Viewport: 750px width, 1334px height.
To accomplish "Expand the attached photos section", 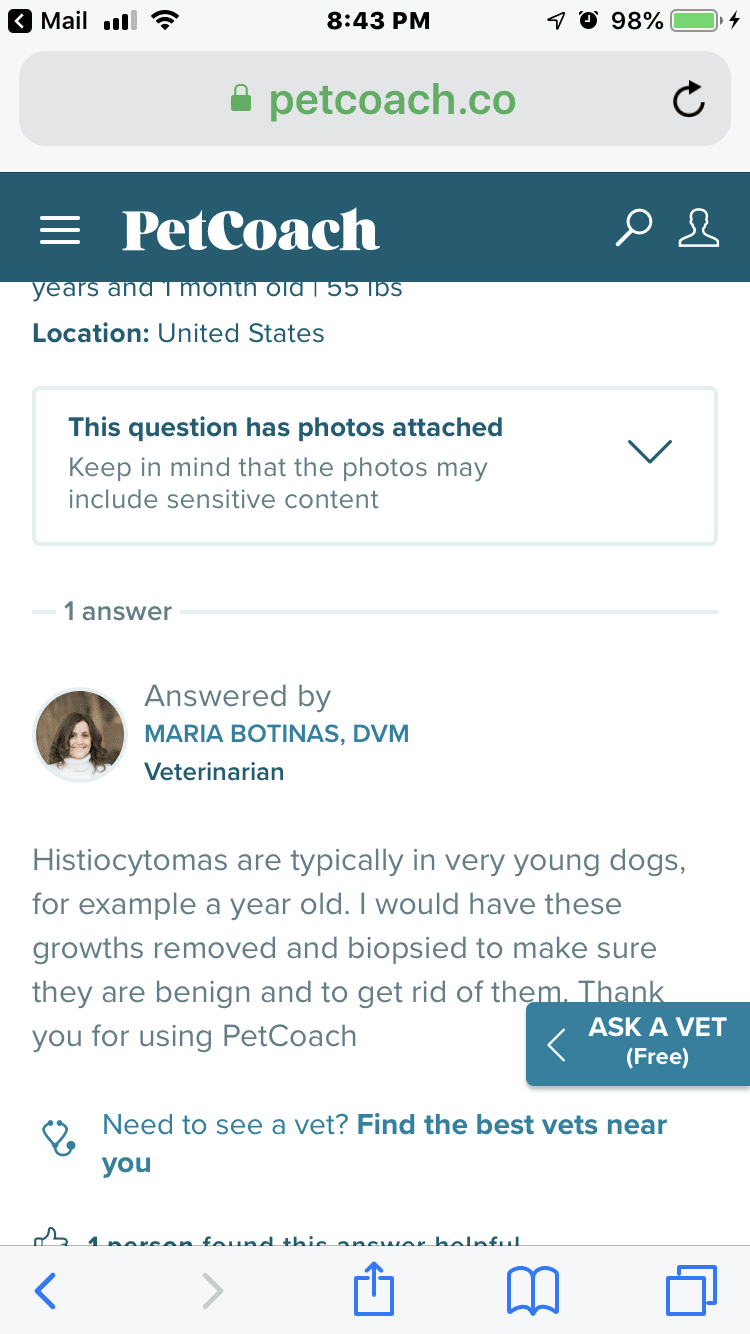I will (649, 452).
